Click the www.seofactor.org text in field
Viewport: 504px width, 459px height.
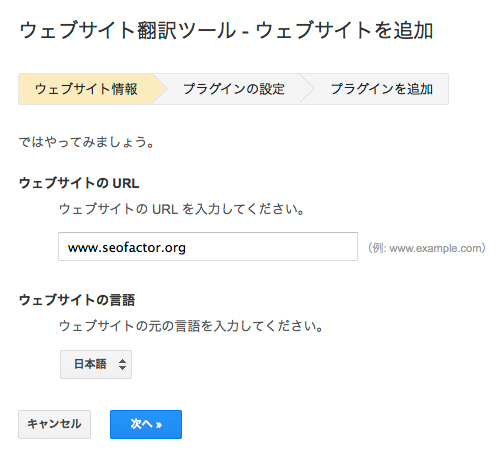pos(127,248)
